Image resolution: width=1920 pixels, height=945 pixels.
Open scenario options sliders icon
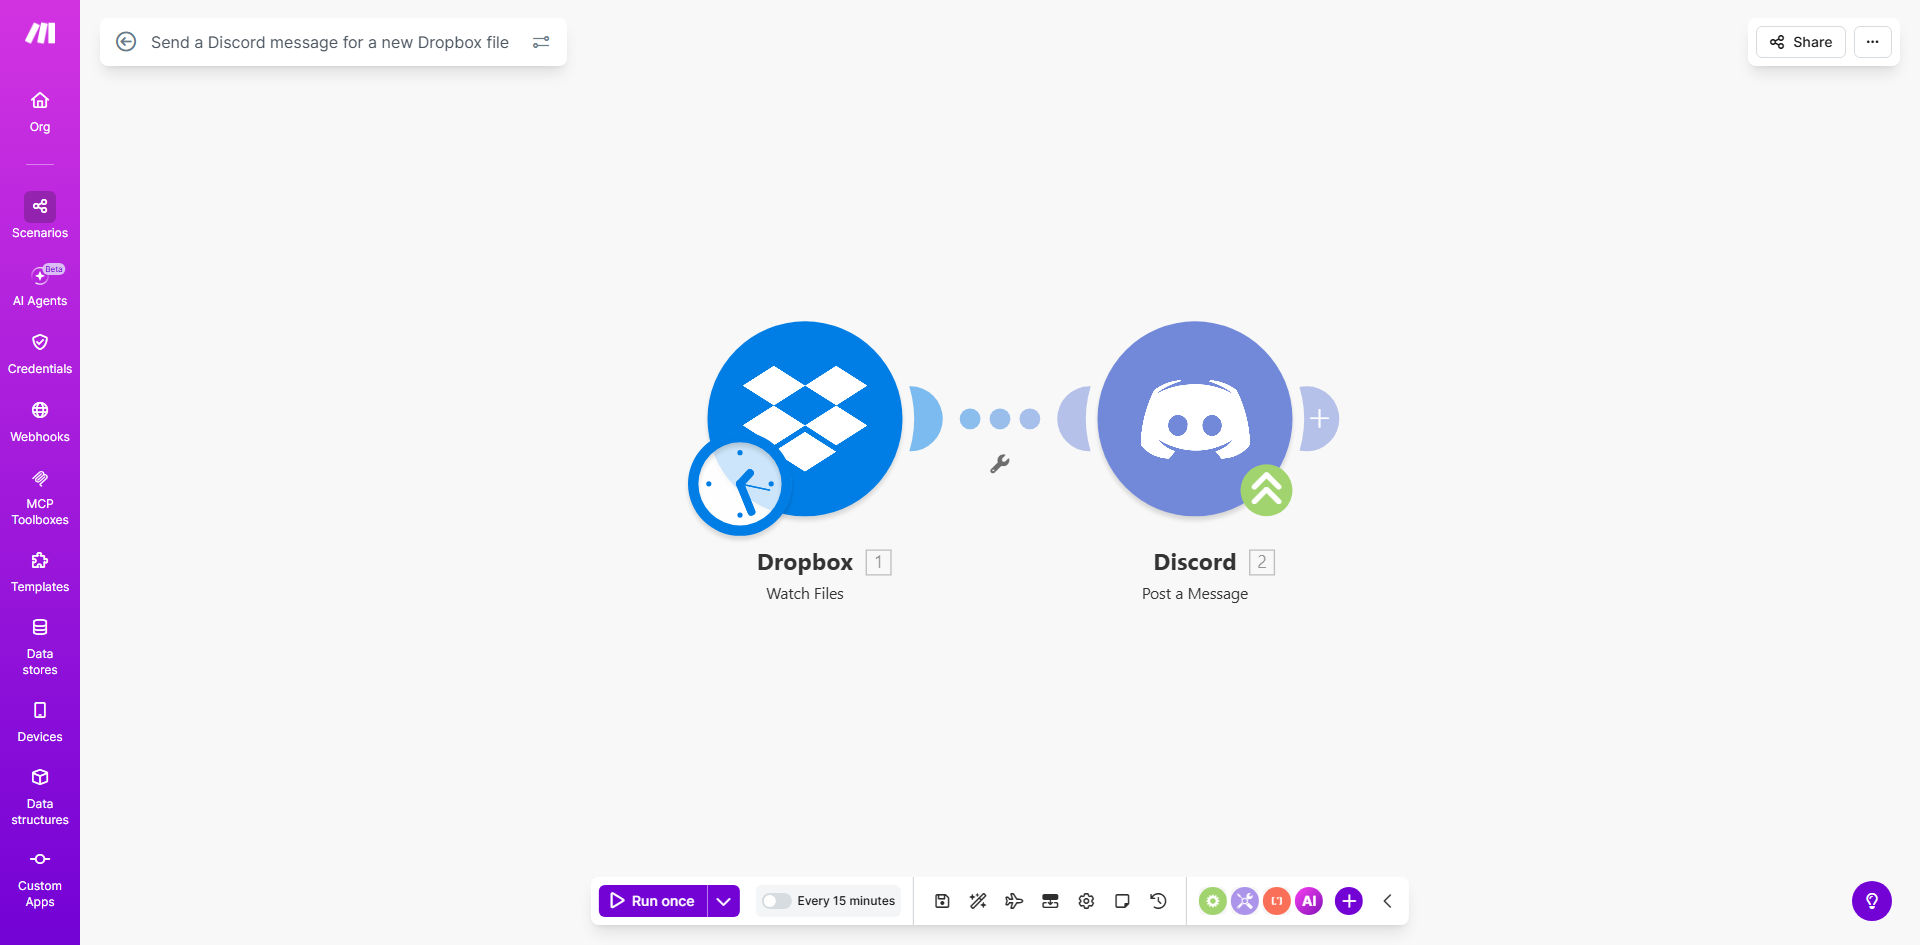[541, 42]
